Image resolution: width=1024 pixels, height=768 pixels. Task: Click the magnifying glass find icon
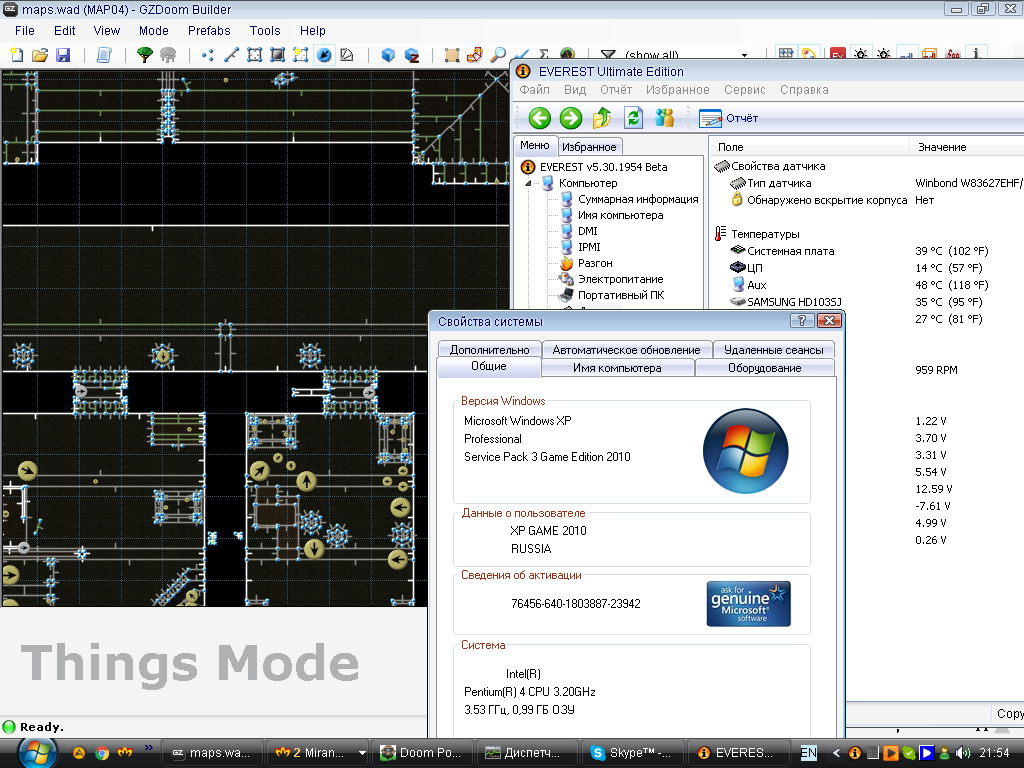(498, 55)
